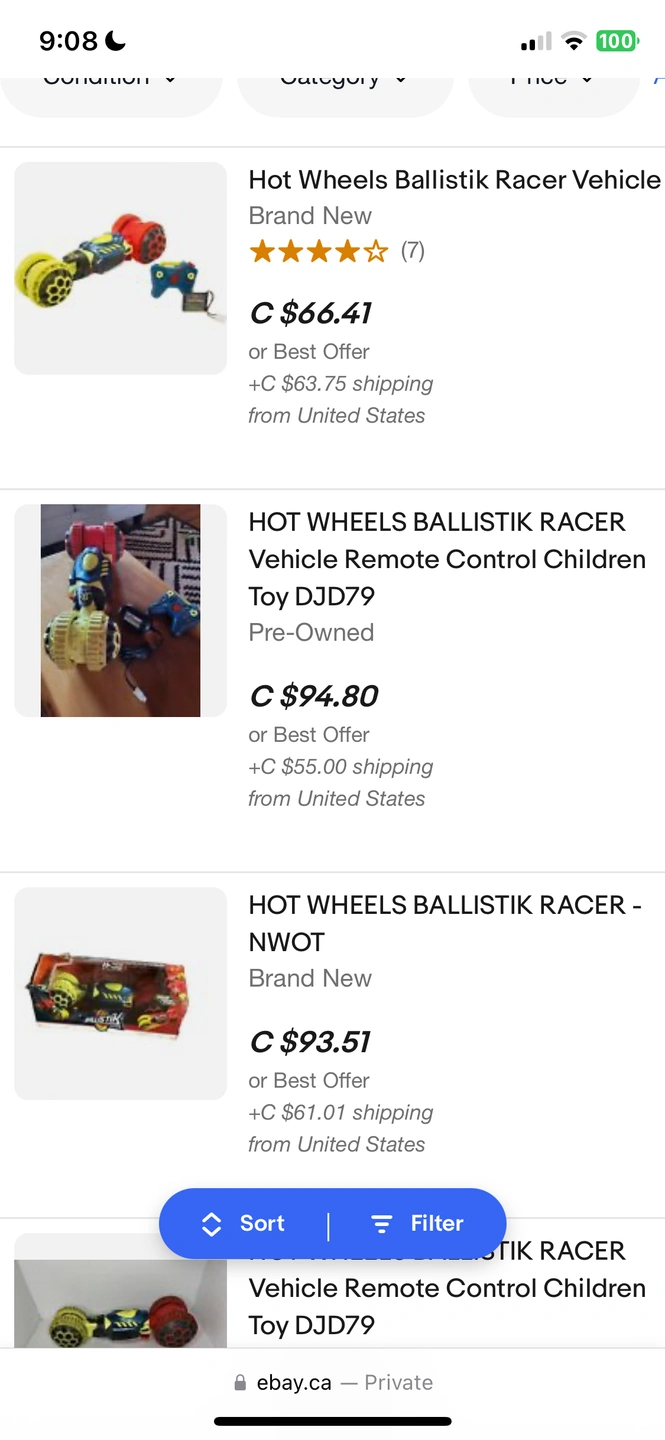Screen dimensions: 665x1440
Task: Tap the ebay.ca address bar
Action: pyautogui.click(x=333, y=1383)
